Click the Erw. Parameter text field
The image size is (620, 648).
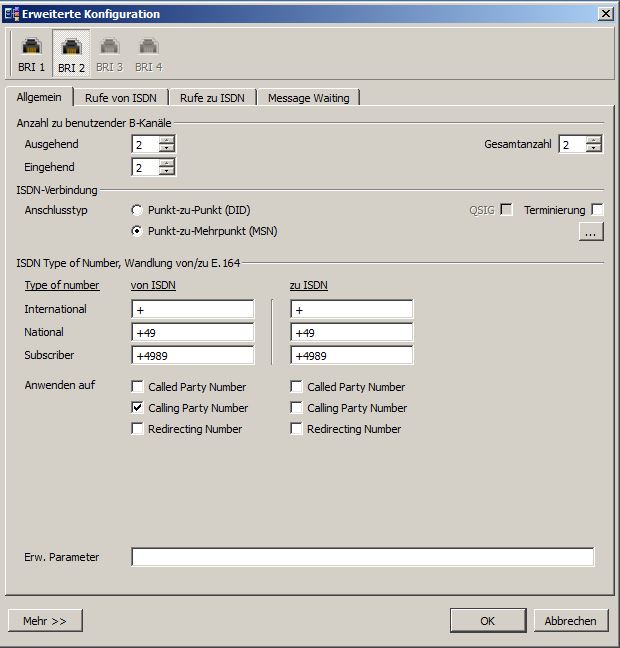click(x=362, y=557)
